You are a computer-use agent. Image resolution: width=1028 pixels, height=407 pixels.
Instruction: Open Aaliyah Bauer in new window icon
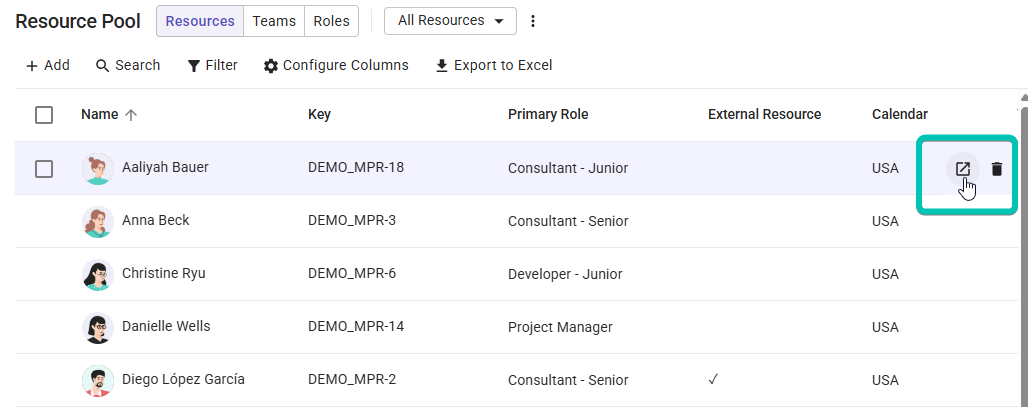pos(962,169)
